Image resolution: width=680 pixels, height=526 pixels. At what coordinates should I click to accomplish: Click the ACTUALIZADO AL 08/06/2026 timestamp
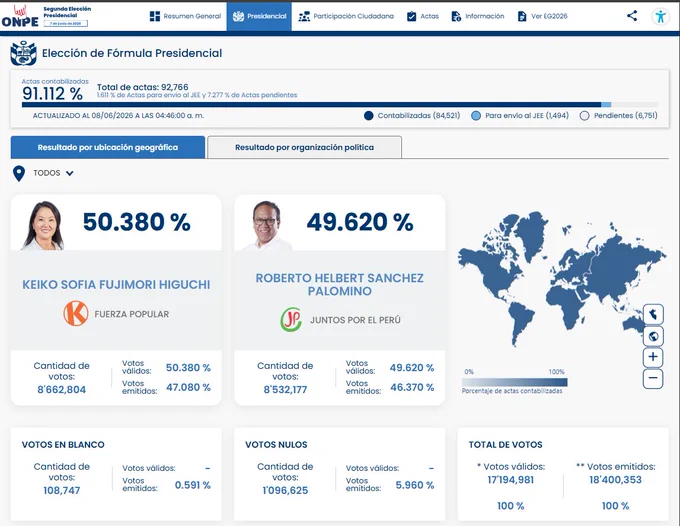click(118, 116)
